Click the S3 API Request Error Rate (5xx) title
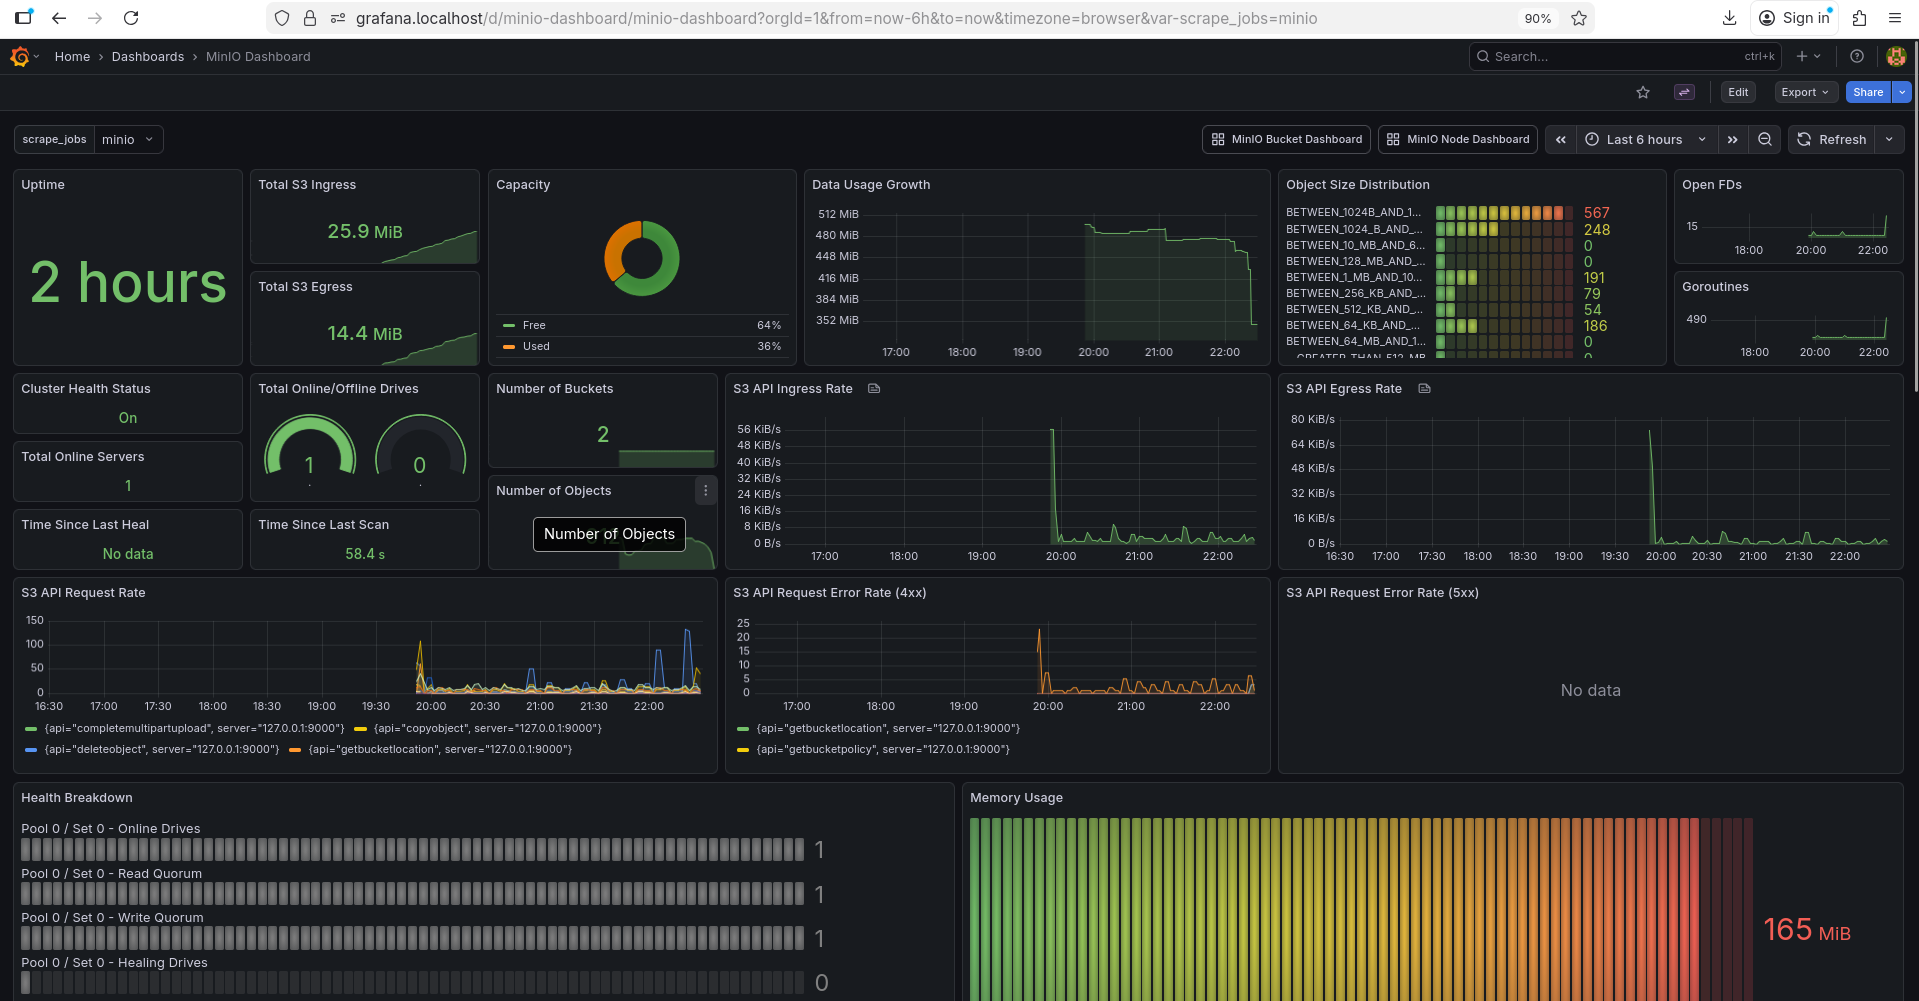Viewport: 1919px width, 1001px height. click(1382, 593)
